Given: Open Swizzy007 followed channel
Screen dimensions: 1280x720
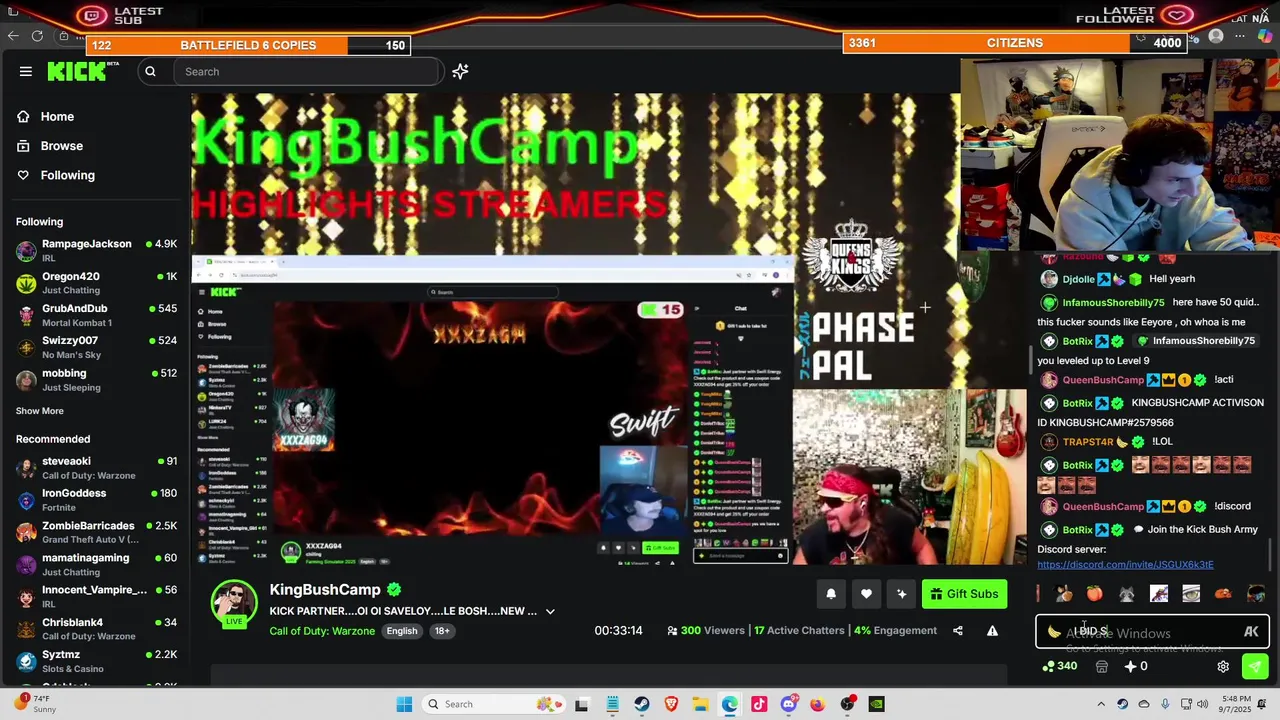Looking at the screenshot, I should click(95, 347).
